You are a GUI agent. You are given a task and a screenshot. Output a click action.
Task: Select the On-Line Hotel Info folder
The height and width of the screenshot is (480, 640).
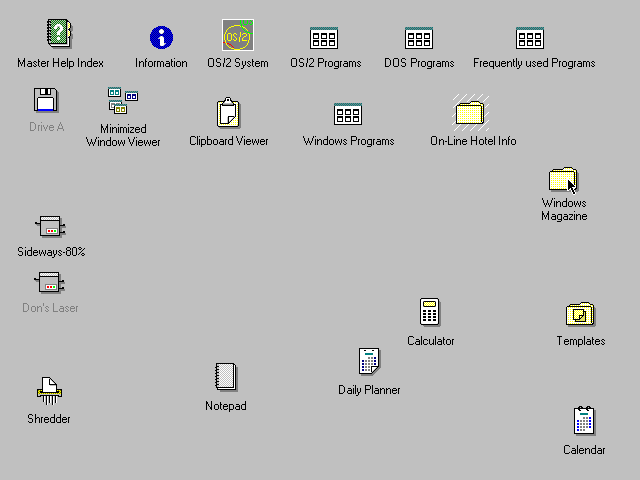pos(470,112)
